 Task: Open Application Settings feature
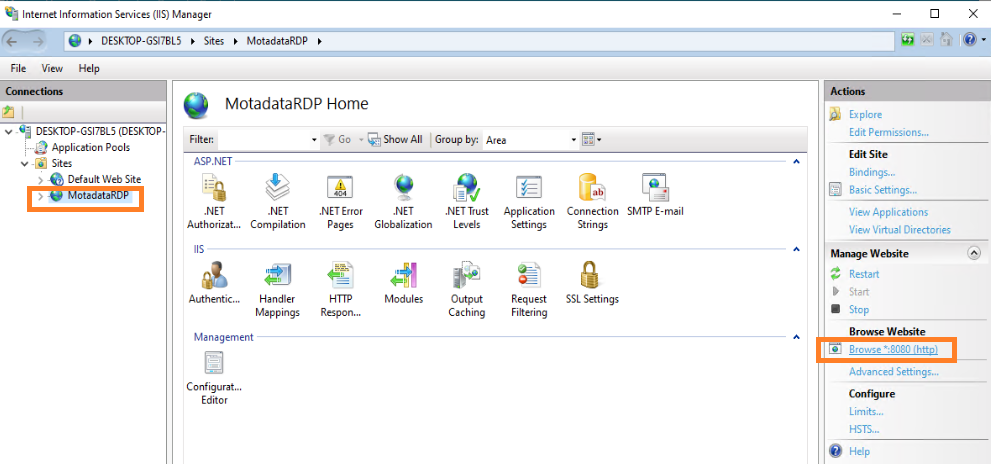click(529, 200)
